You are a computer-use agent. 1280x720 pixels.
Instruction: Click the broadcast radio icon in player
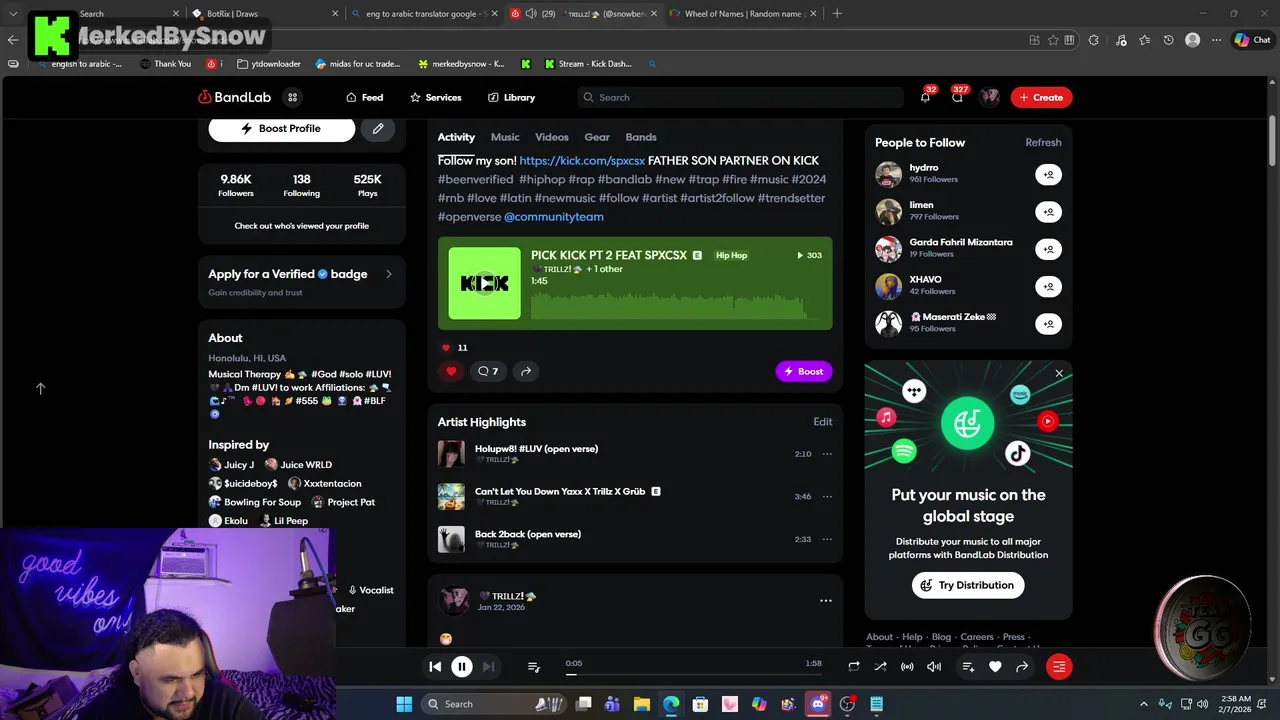click(x=907, y=667)
